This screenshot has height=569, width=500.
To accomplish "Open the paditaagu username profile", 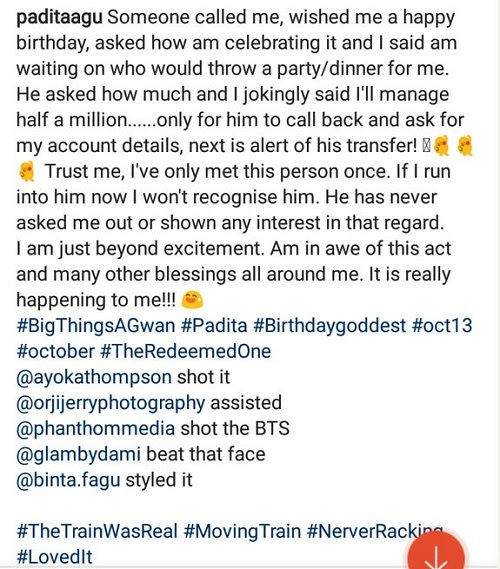I will click(59, 18).
